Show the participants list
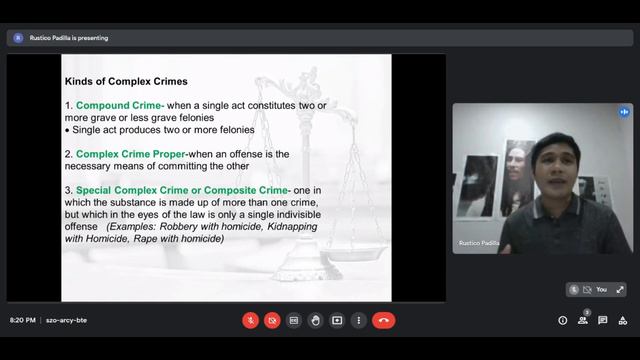The width and height of the screenshot is (640, 360). click(583, 320)
